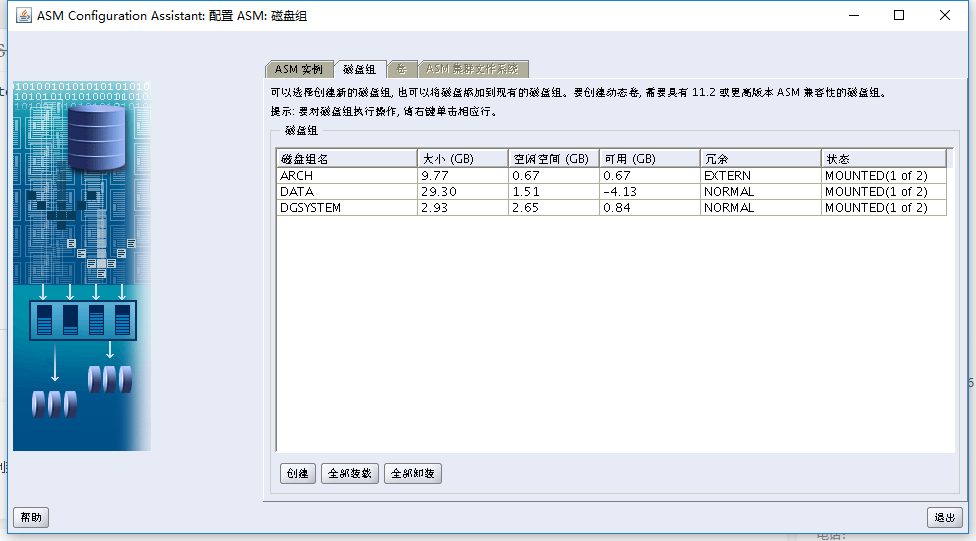This screenshot has width=976, height=541.
Task: Click the 0.84 usable cell
Action: [x=649, y=208]
